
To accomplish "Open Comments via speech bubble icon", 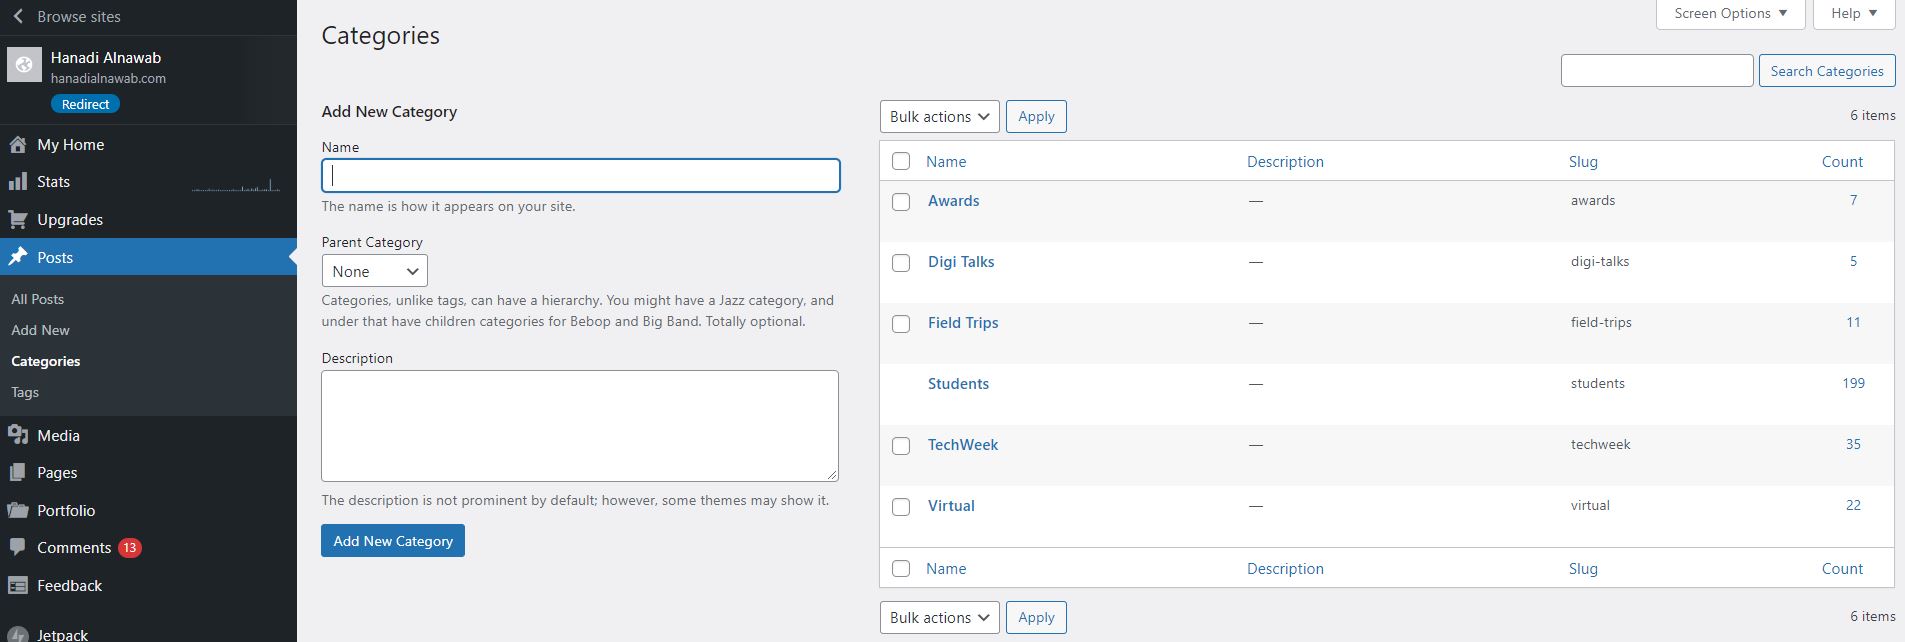I will point(18,548).
